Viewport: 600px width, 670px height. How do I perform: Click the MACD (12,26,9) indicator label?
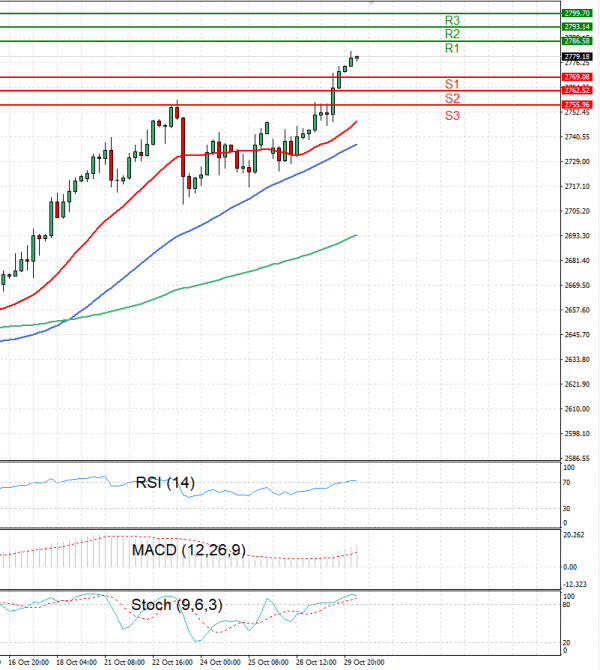point(189,550)
